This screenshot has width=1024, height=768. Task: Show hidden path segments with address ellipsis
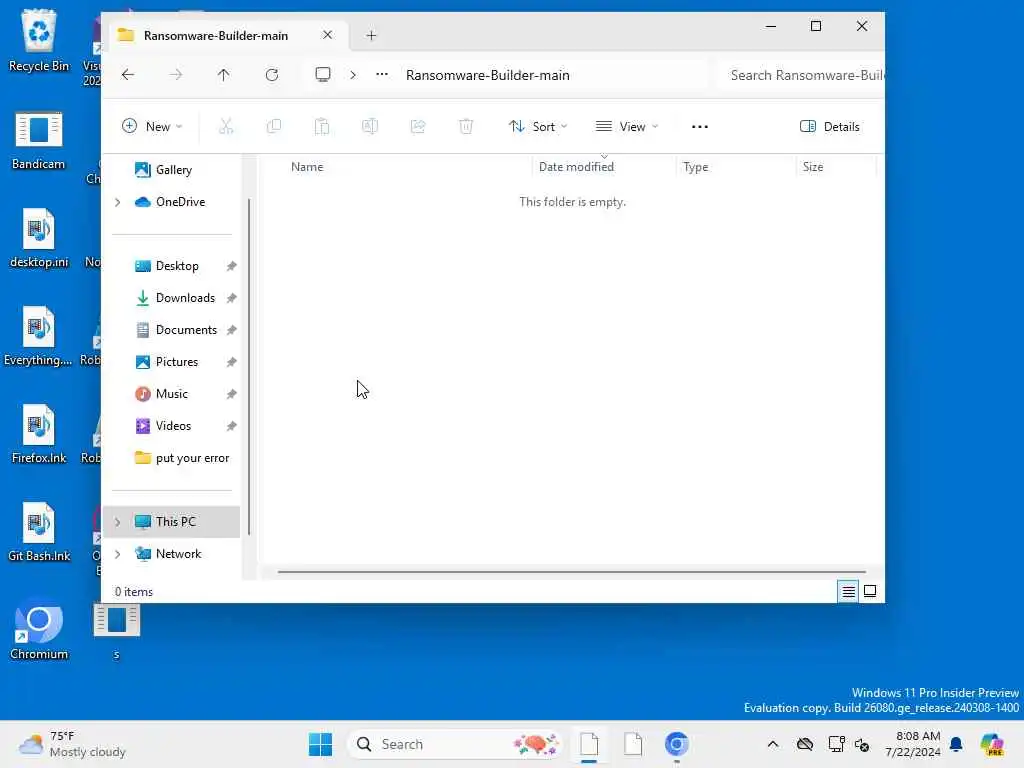pos(382,74)
